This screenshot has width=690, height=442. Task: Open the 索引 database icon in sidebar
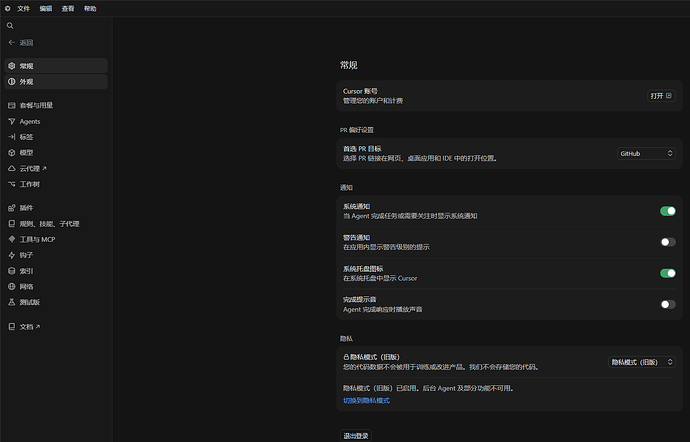tap(12, 271)
